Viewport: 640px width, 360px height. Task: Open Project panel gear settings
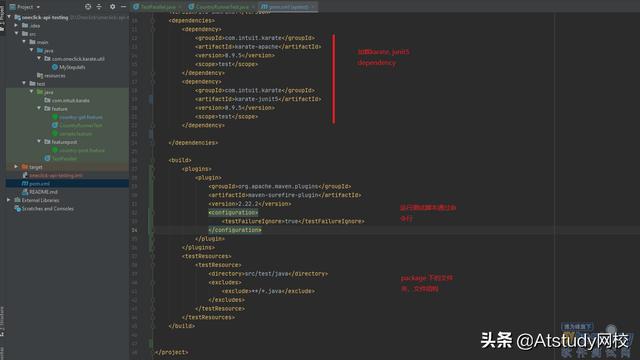113,7
